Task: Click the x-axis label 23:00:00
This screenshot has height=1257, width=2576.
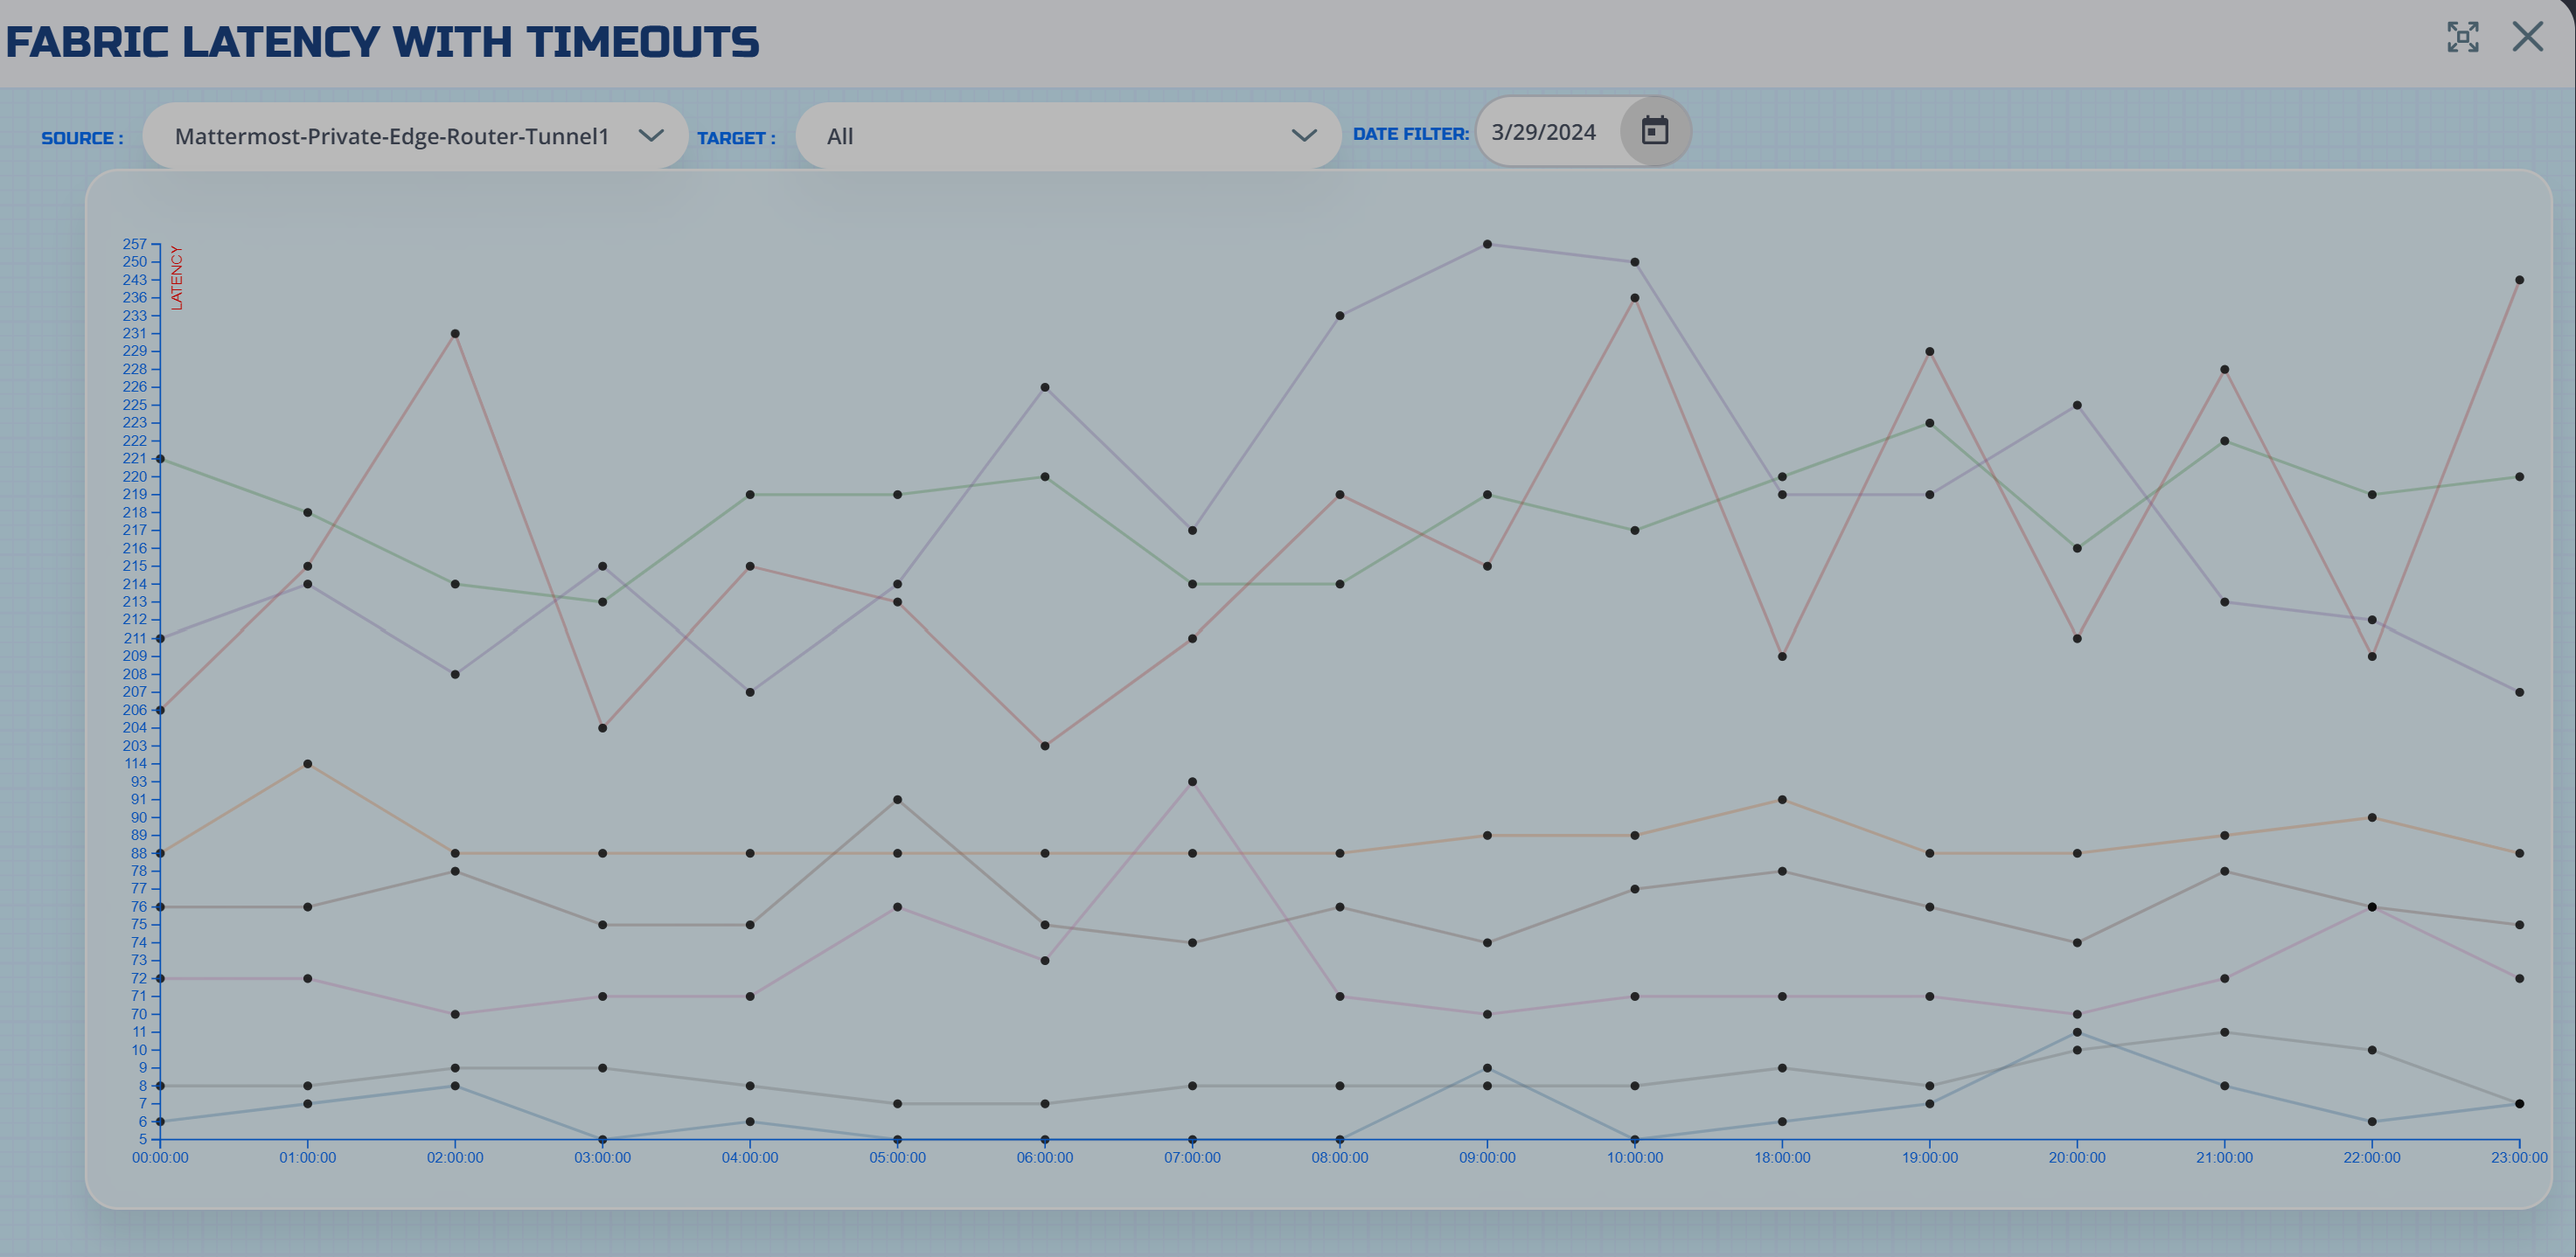Action: [x=2519, y=1158]
